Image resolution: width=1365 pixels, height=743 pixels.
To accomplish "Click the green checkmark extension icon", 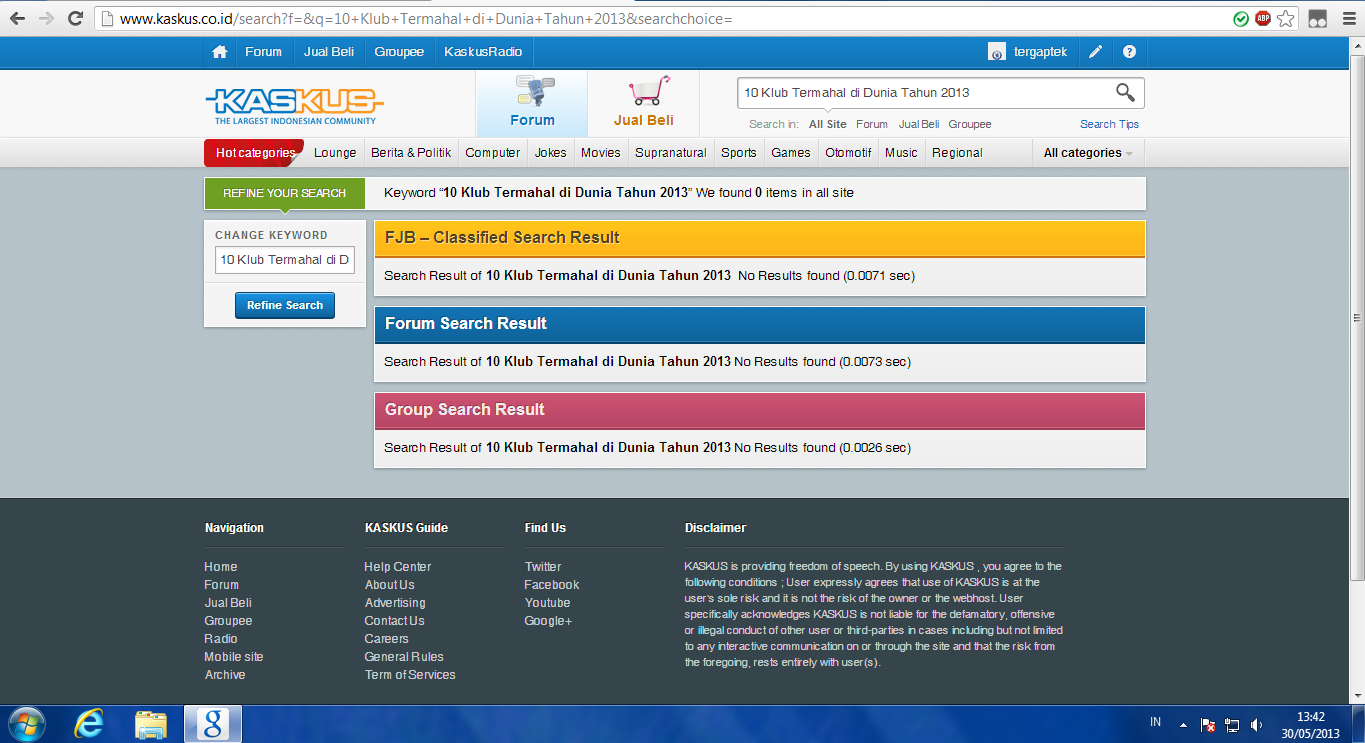I will [1241, 18].
